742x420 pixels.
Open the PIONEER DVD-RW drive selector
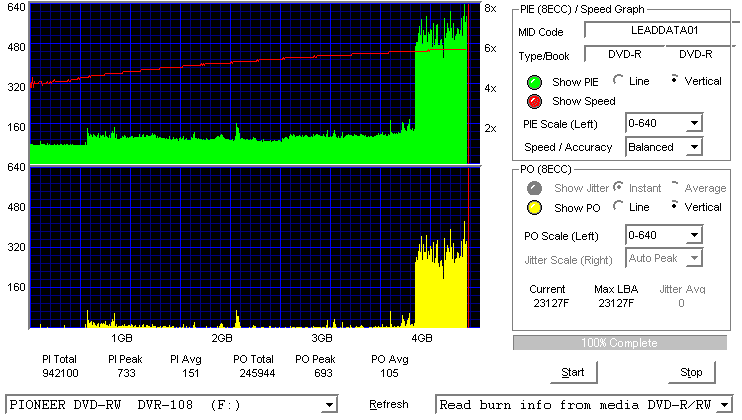tap(172, 405)
